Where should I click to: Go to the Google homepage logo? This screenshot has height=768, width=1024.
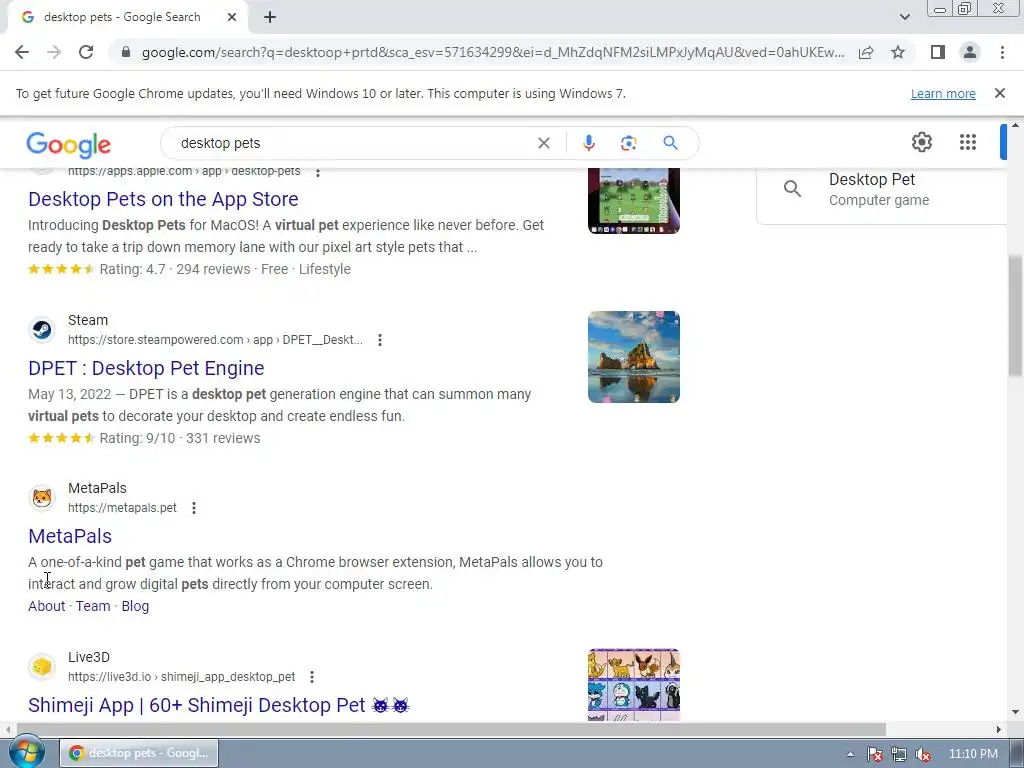[x=69, y=144]
